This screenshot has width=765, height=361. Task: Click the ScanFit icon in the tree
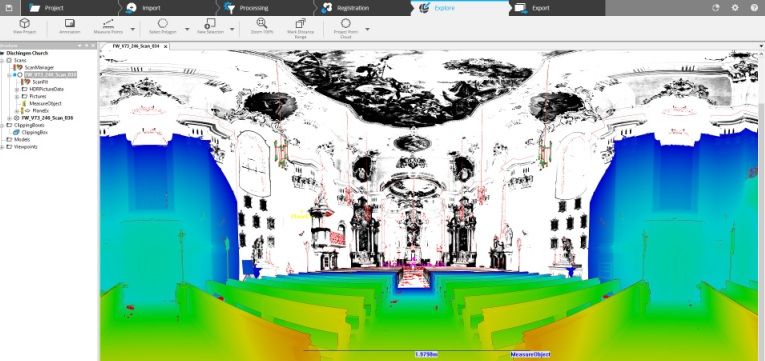[26, 82]
